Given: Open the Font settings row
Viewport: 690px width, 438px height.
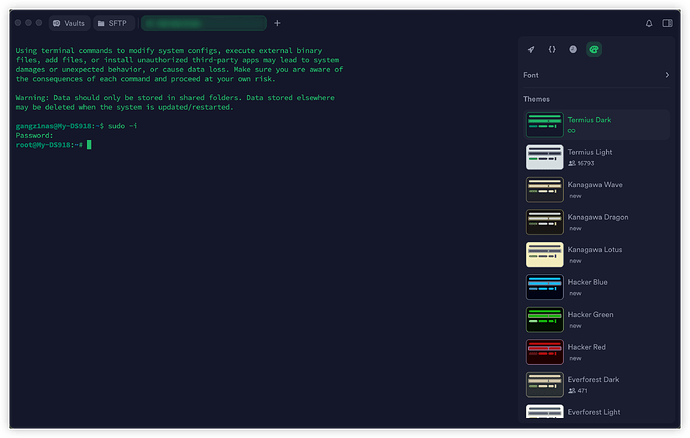Looking at the screenshot, I should [x=596, y=75].
